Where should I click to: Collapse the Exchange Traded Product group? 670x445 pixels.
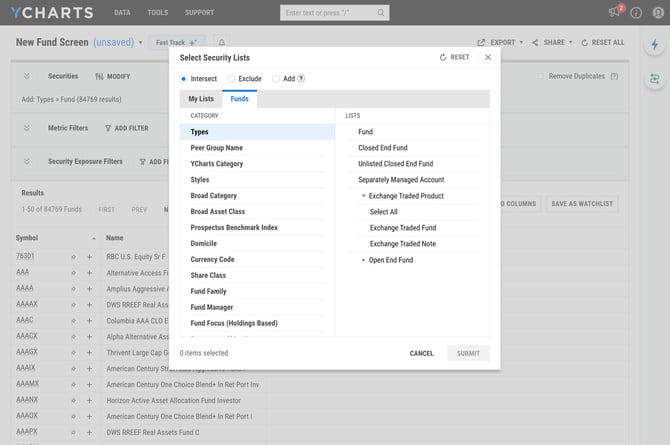pyautogui.click(x=364, y=196)
